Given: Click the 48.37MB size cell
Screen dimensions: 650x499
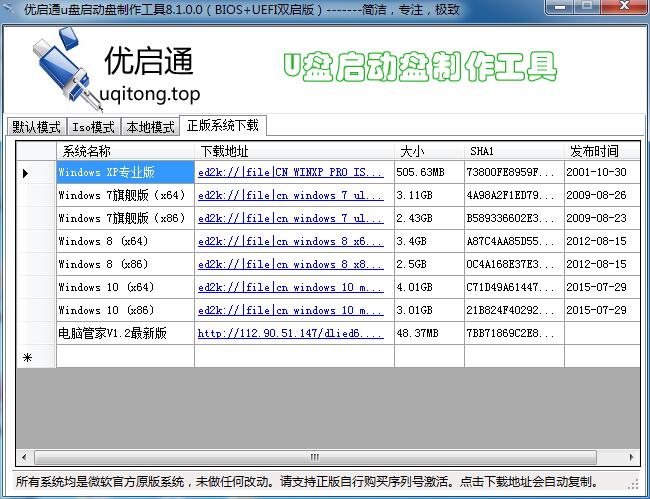Looking at the screenshot, I should 429,333.
